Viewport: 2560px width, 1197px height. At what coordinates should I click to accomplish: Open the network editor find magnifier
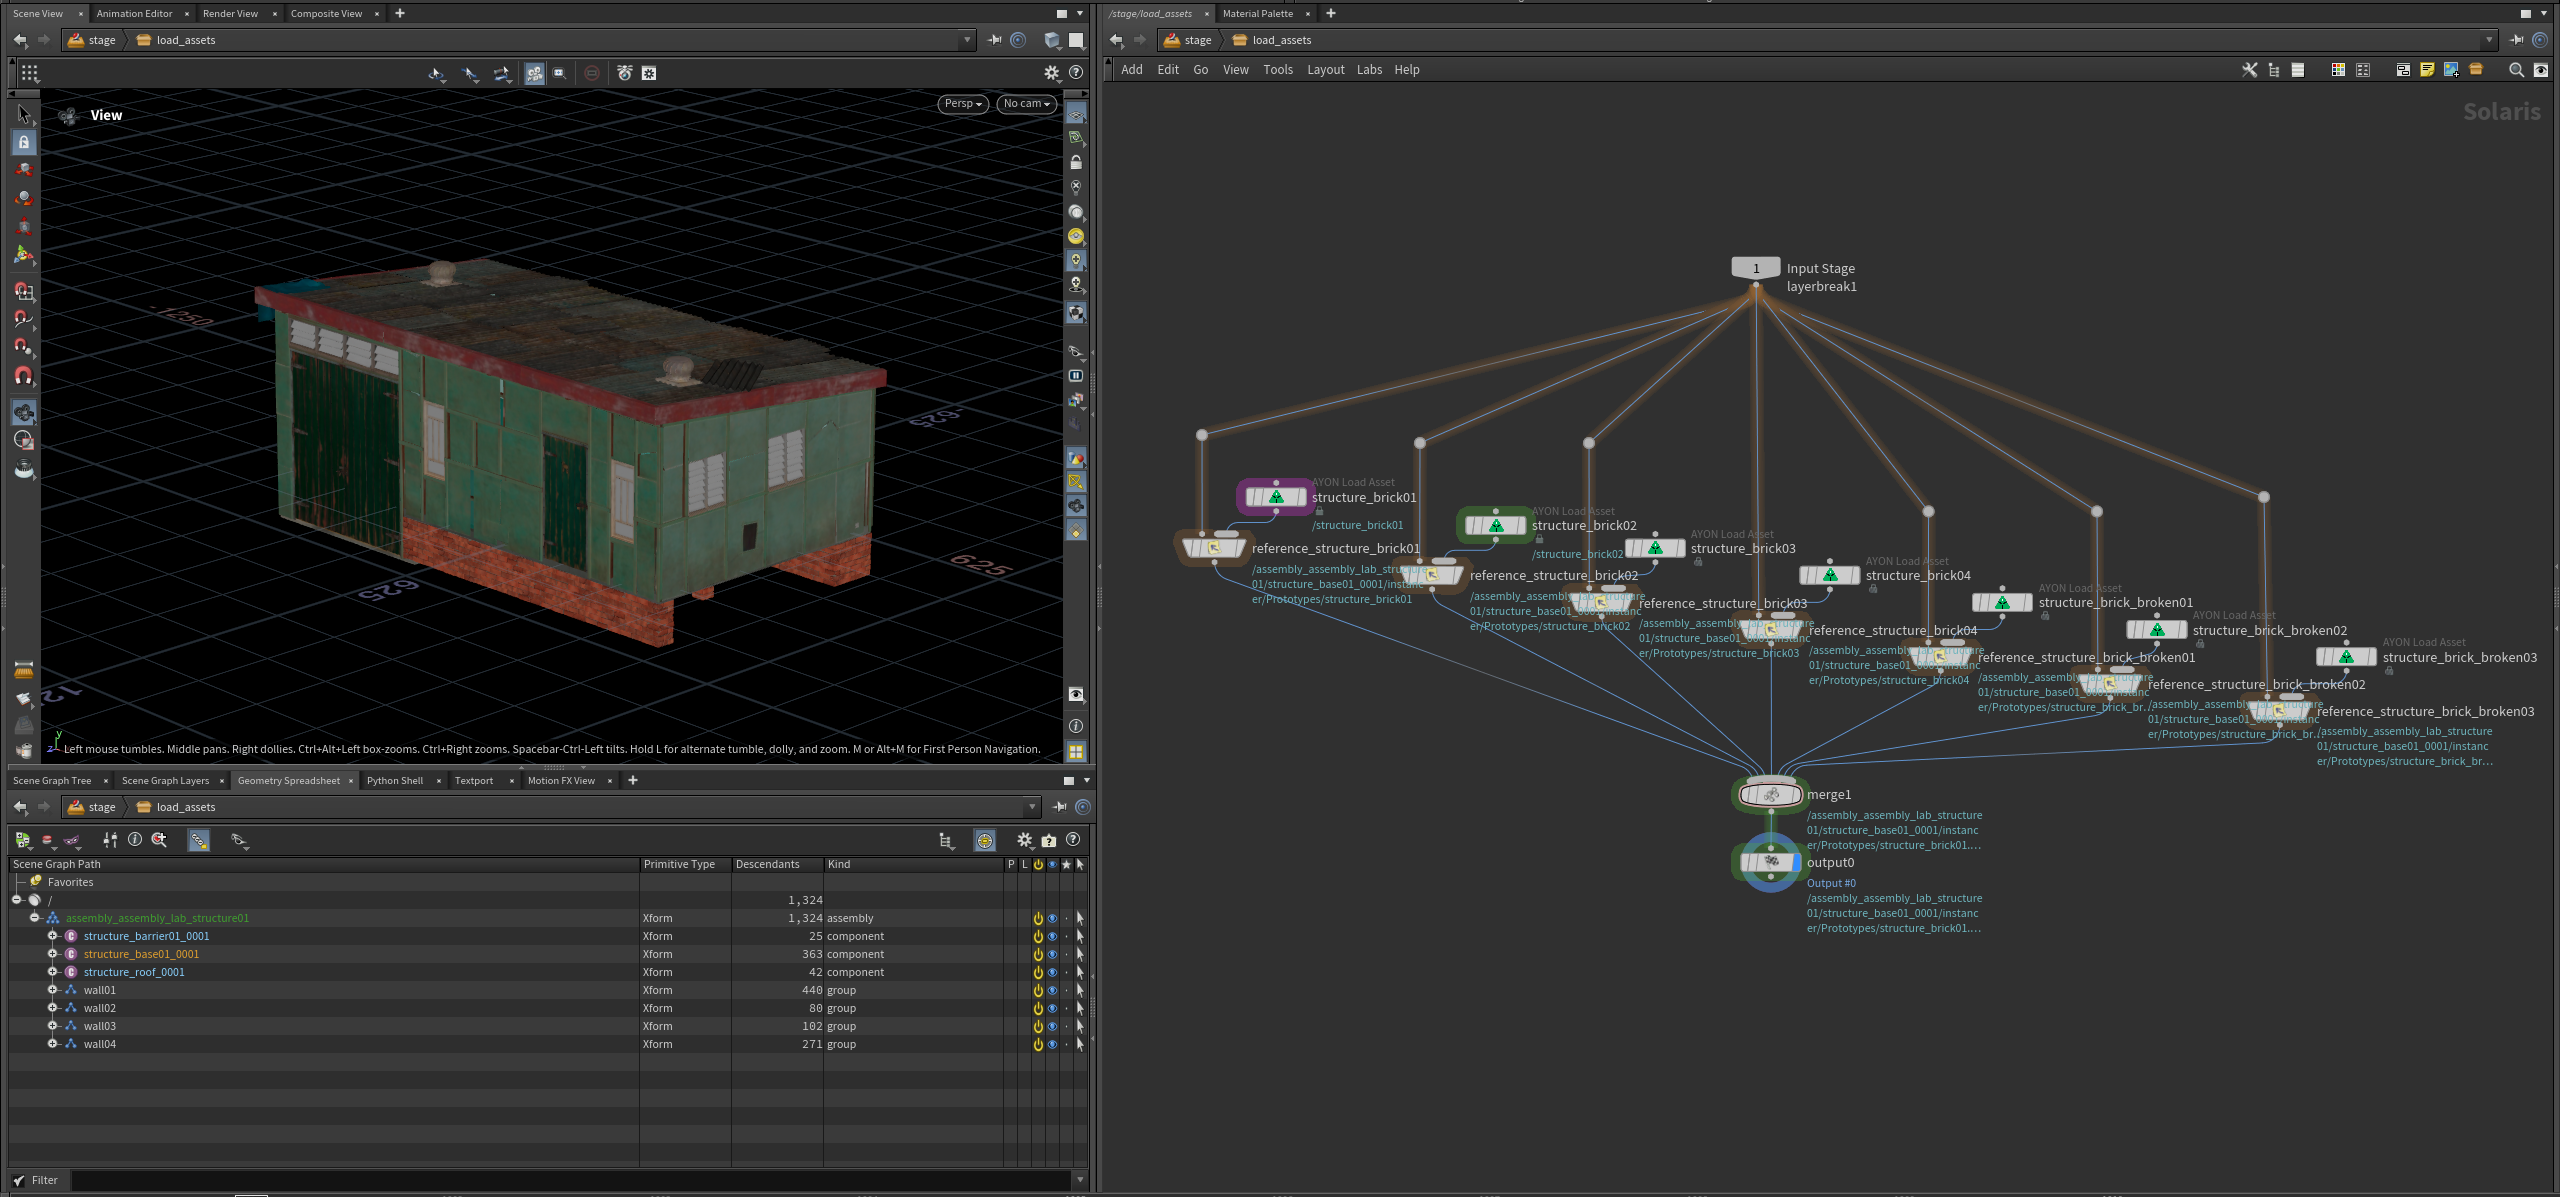[2516, 70]
